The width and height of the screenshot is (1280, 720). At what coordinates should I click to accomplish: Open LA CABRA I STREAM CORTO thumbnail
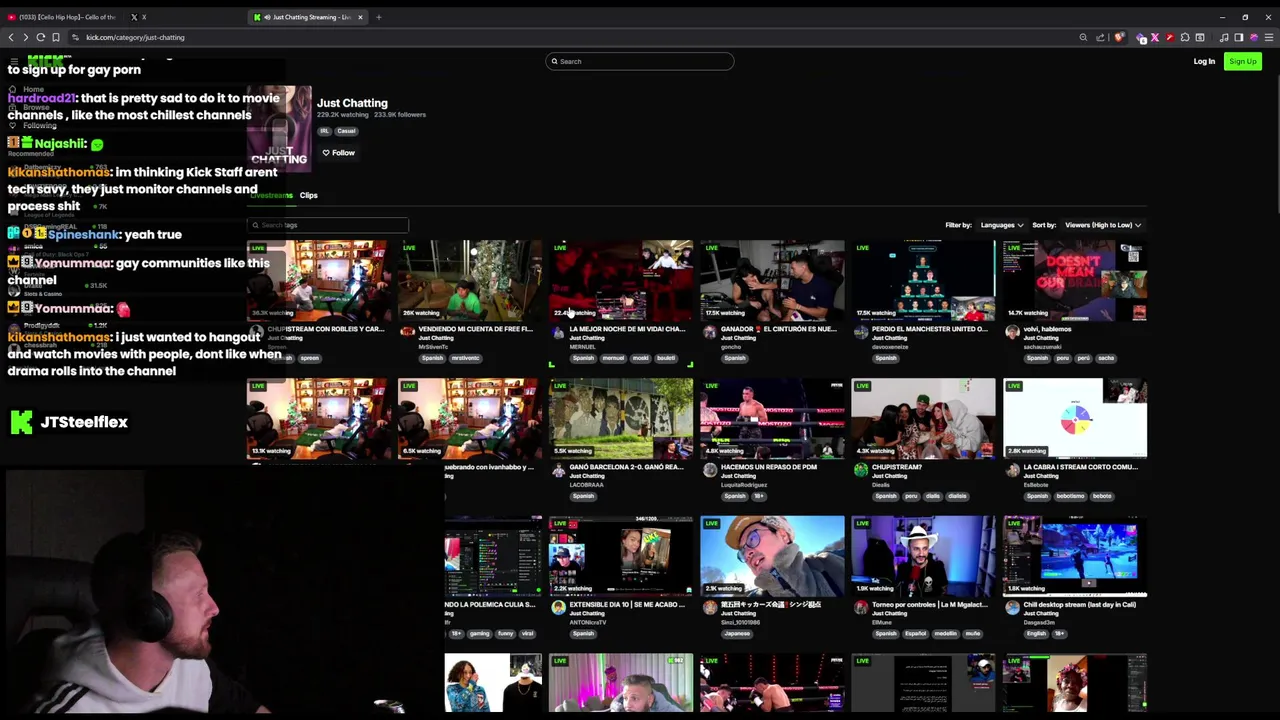coord(1075,418)
